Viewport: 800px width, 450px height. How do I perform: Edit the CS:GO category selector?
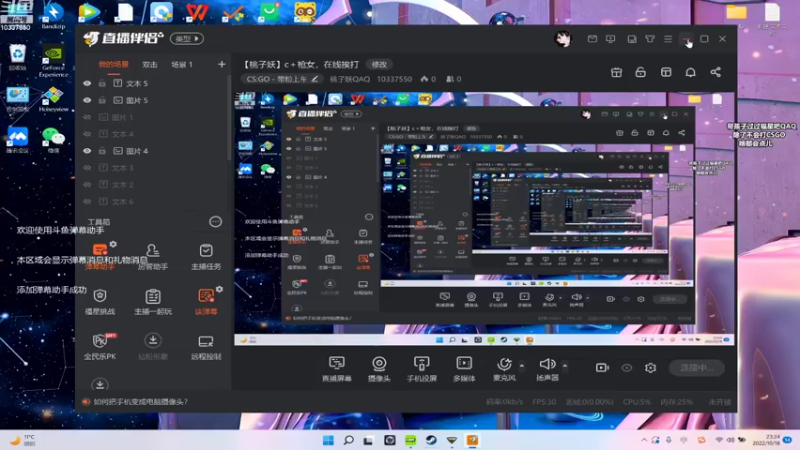[x=282, y=79]
